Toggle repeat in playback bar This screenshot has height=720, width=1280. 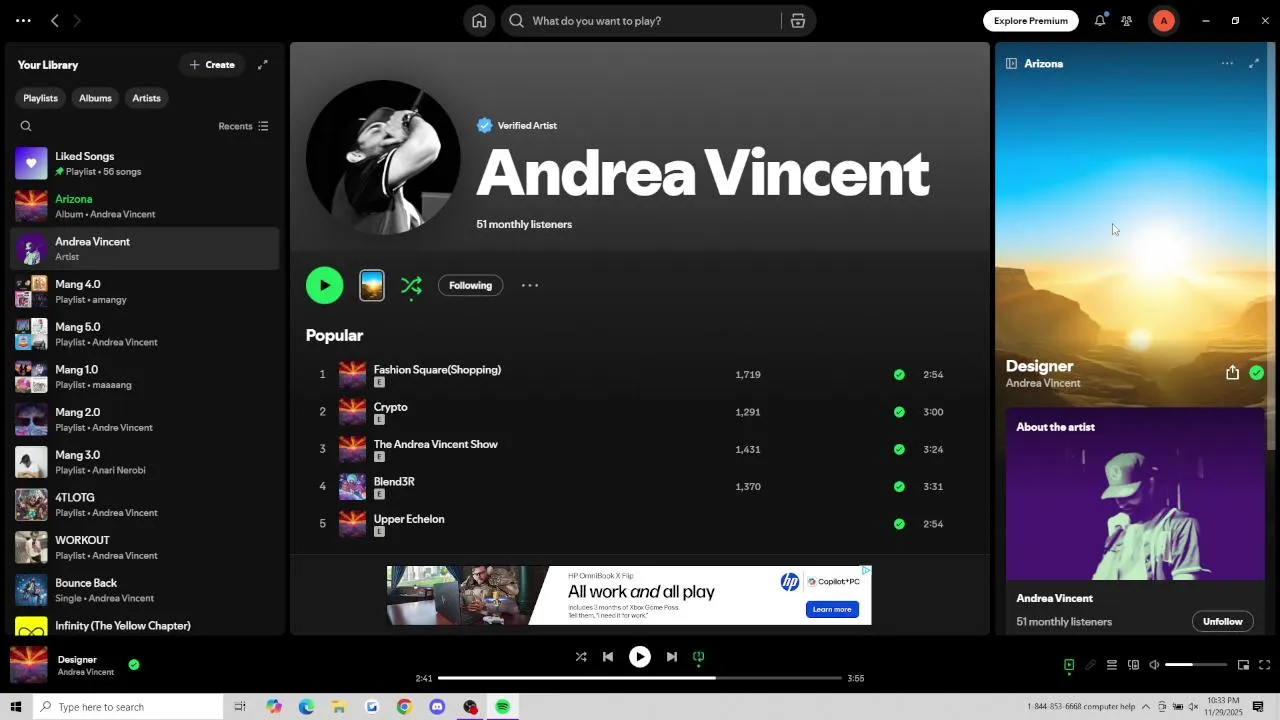point(699,657)
